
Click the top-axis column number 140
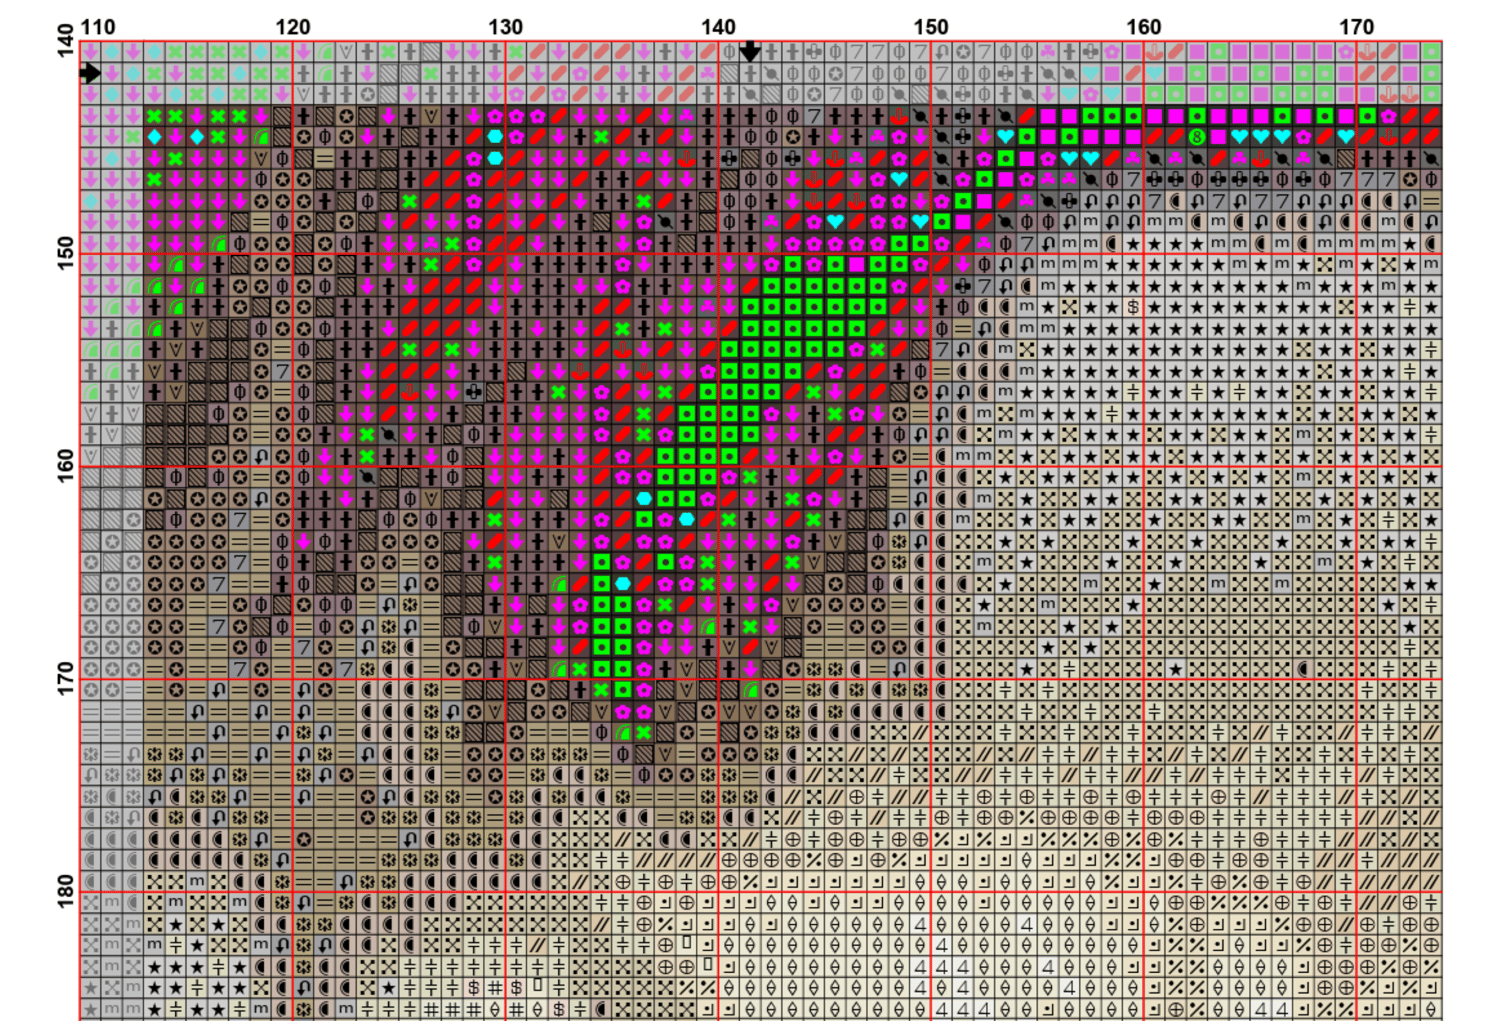click(x=719, y=27)
